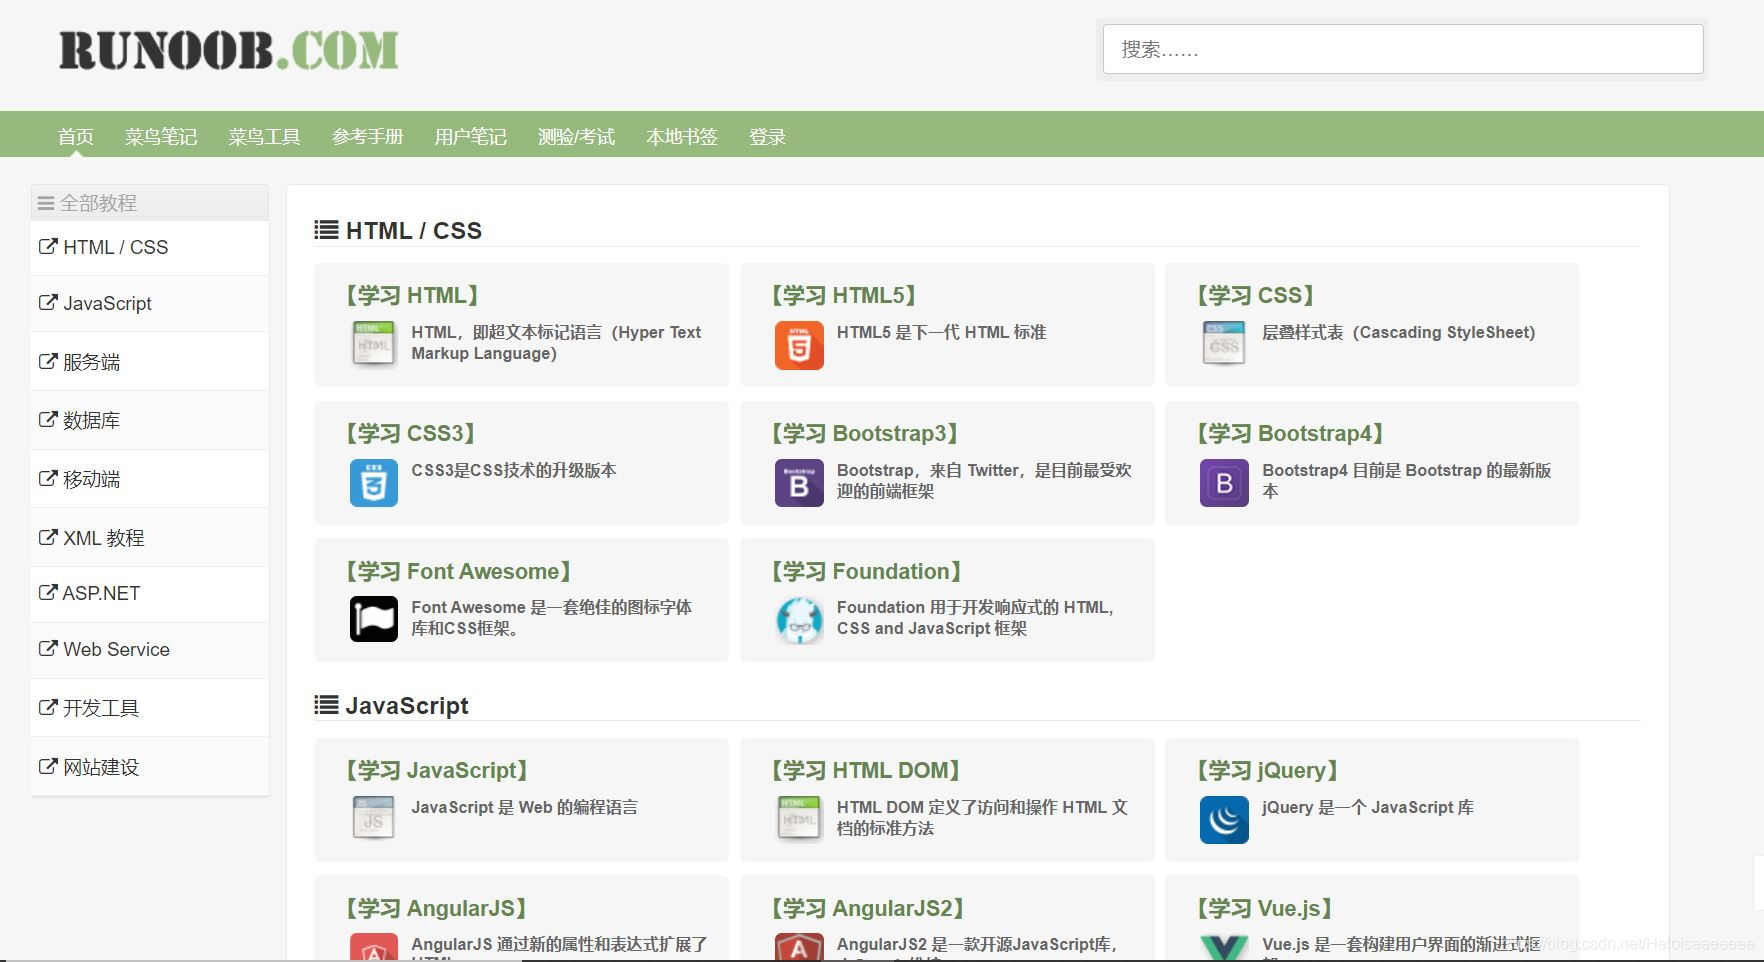Open the 【学习 Bootstrap3】 title link
The height and width of the screenshot is (962, 1764).
[x=865, y=433]
